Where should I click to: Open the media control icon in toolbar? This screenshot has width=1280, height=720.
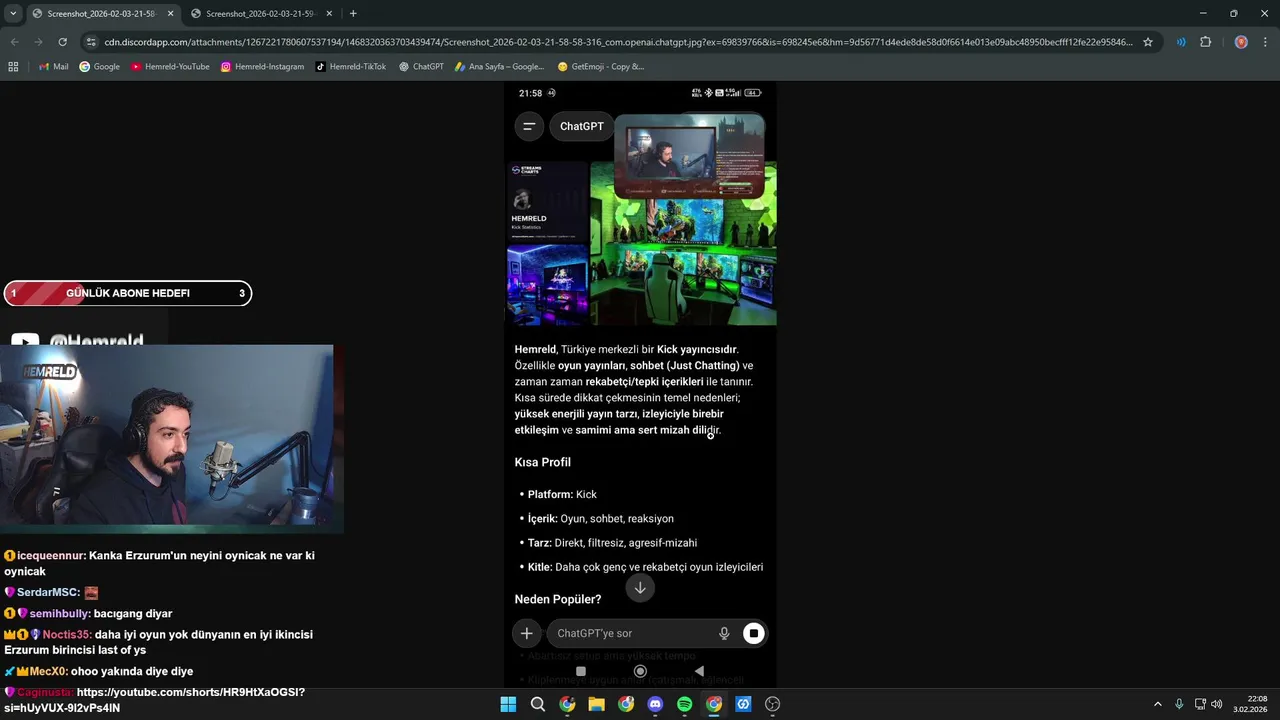click(x=1181, y=42)
